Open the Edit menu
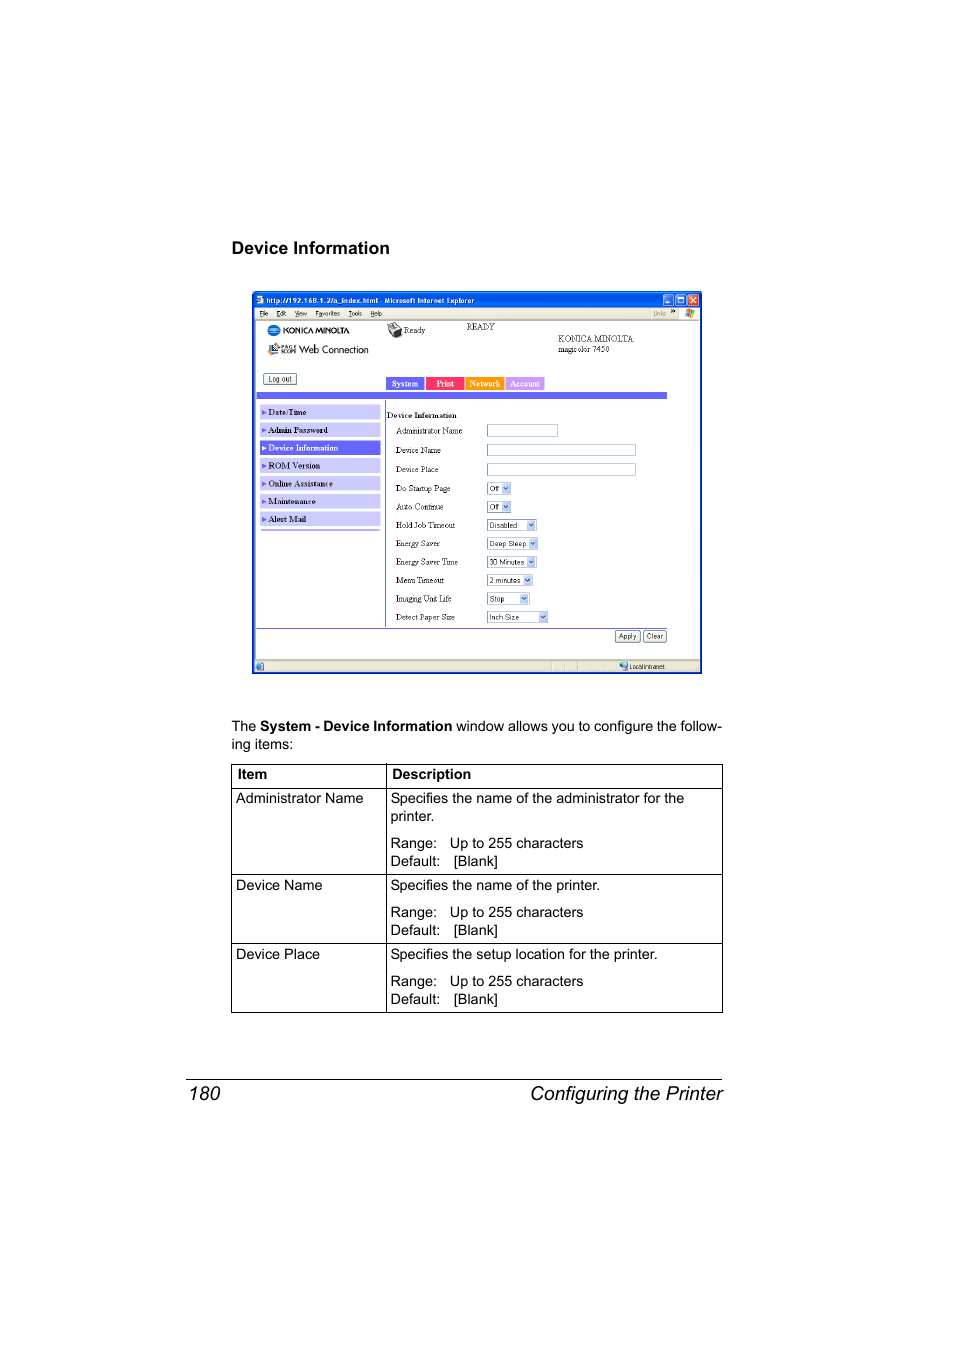This screenshot has width=954, height=1350. pyautogui.click(x=281, y=314)
